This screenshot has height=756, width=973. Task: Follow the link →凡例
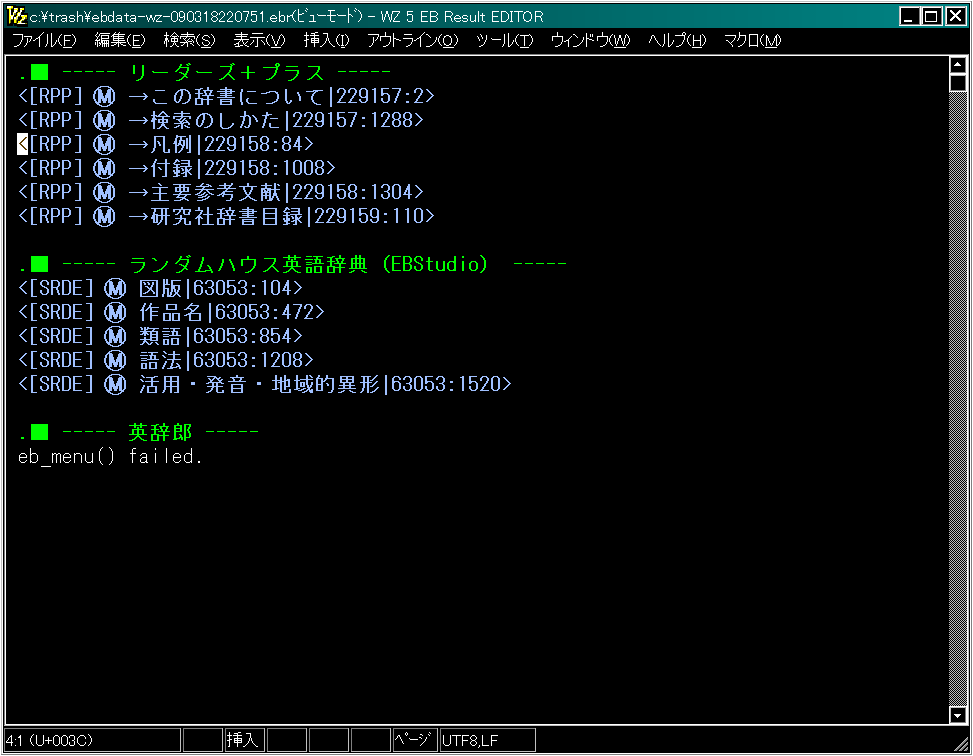tap(160, 144)
